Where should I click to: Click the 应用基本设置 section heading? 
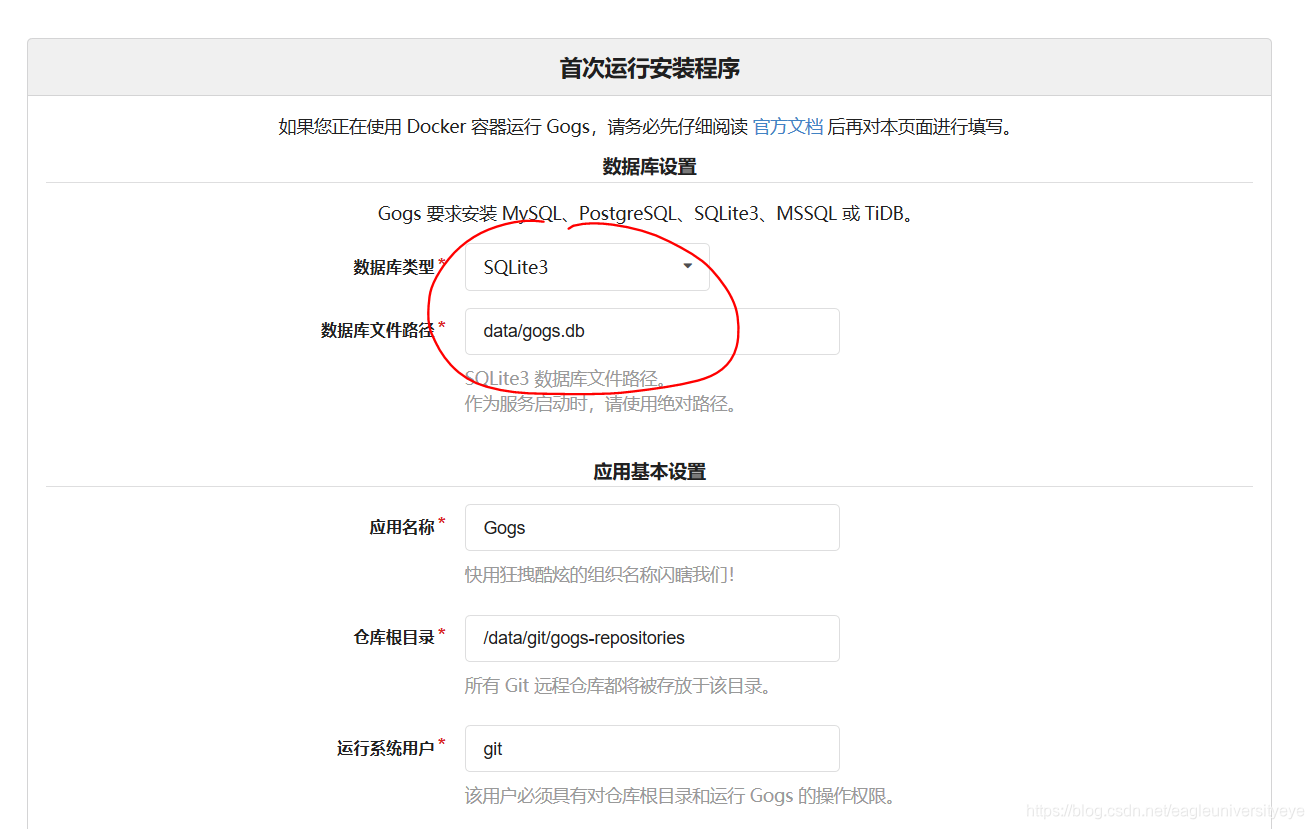(x=650, y=472)
